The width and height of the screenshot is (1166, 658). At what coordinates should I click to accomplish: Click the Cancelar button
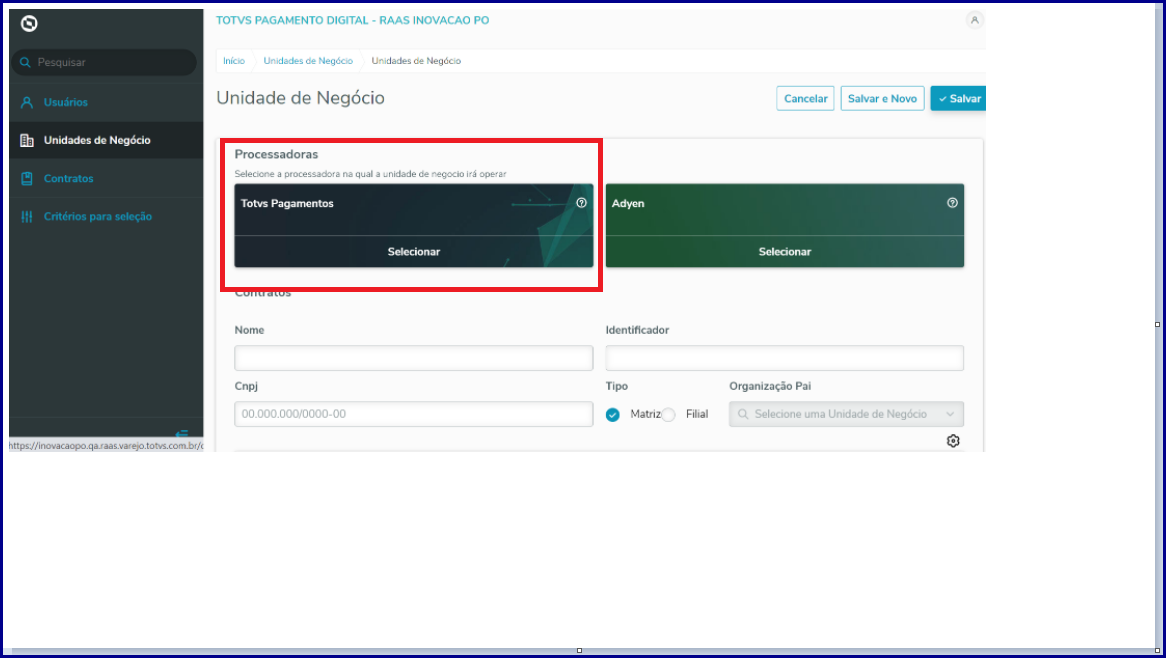pyautogui.click(x=805, y=98)
